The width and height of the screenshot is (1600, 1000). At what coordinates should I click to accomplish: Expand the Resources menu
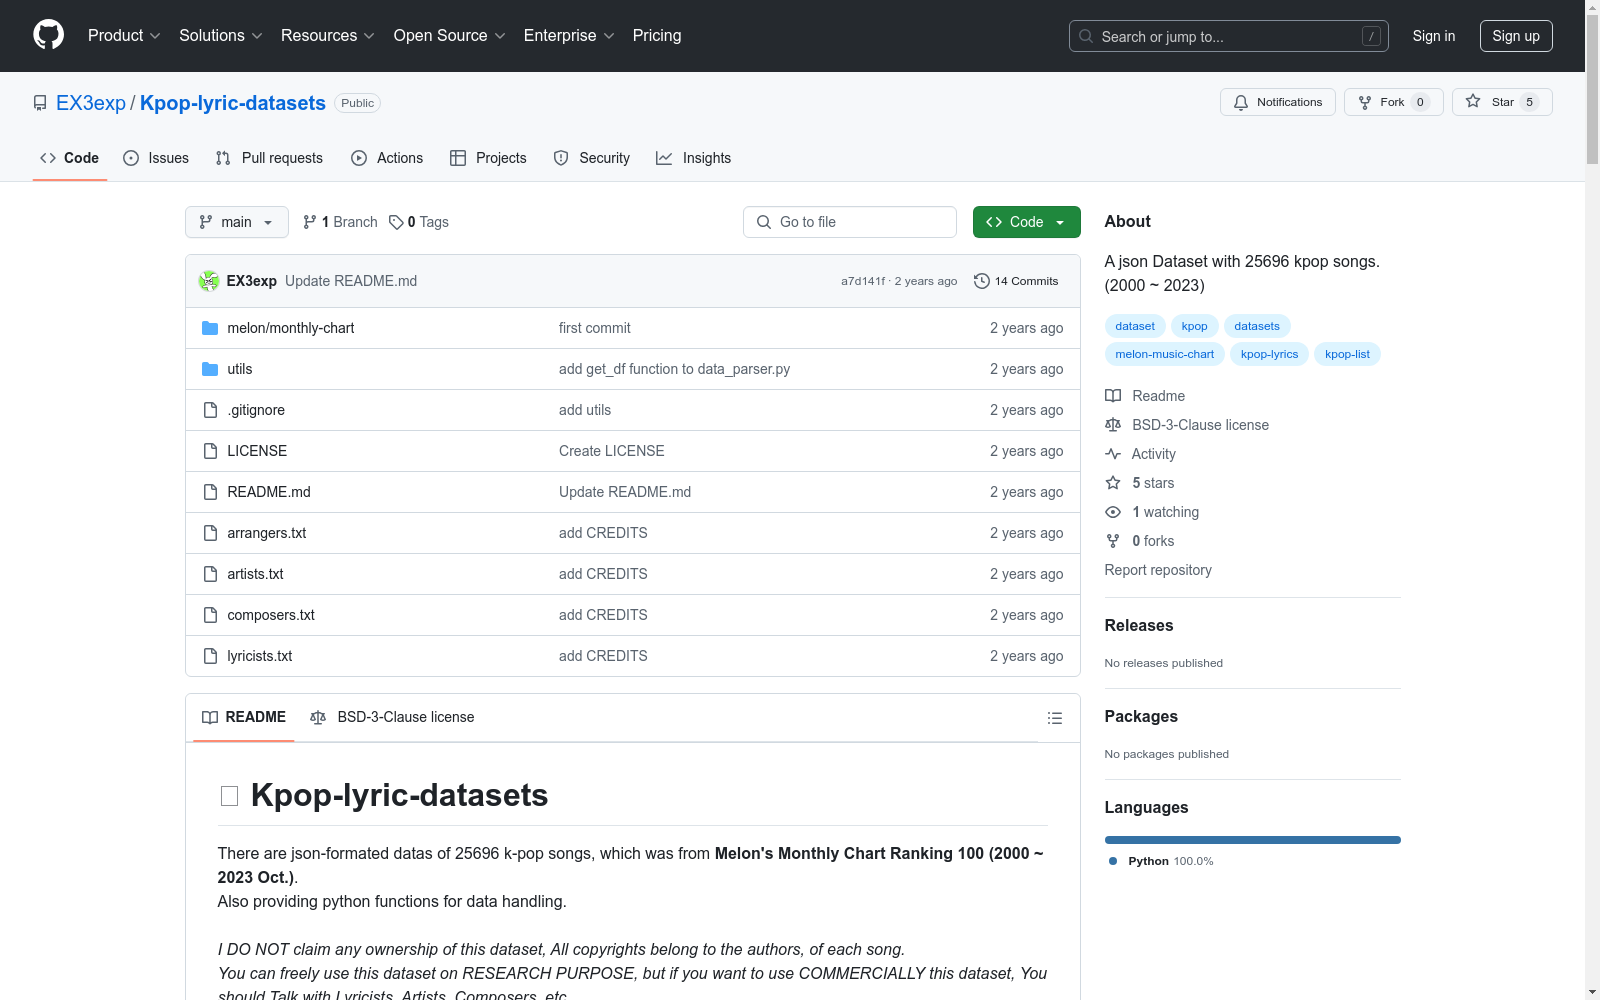pos(328,35)
